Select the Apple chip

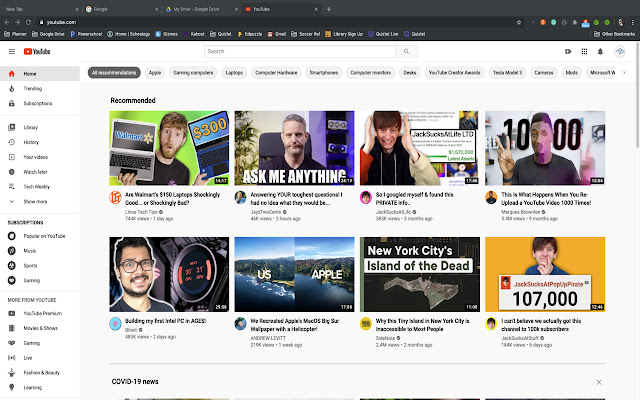155,73
